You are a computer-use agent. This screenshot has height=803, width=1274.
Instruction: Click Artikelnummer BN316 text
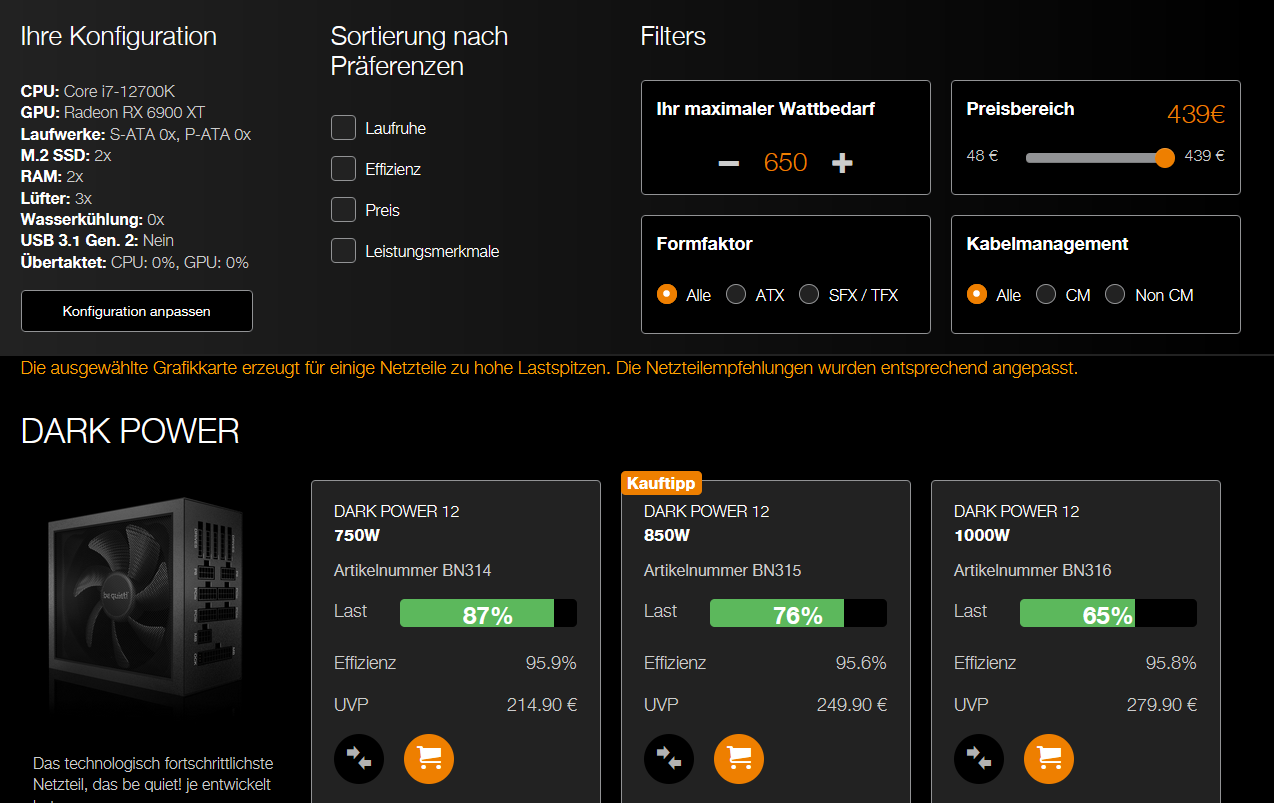point(1033,570)
